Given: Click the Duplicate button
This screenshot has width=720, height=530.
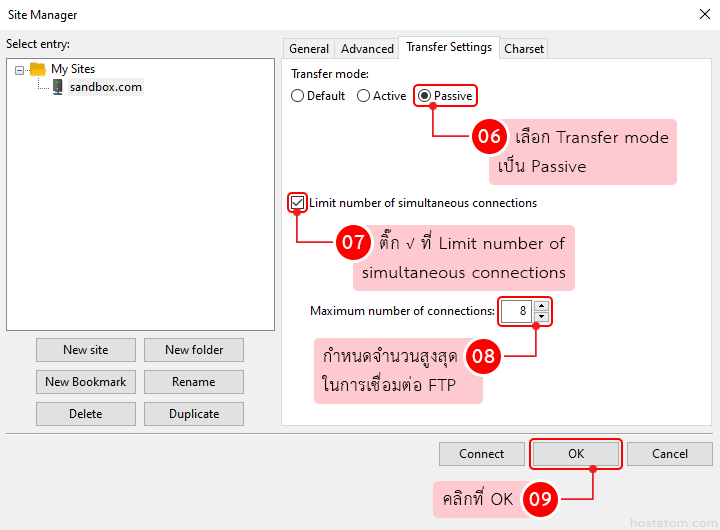Looking at the screenshot, I should point(193,414).
